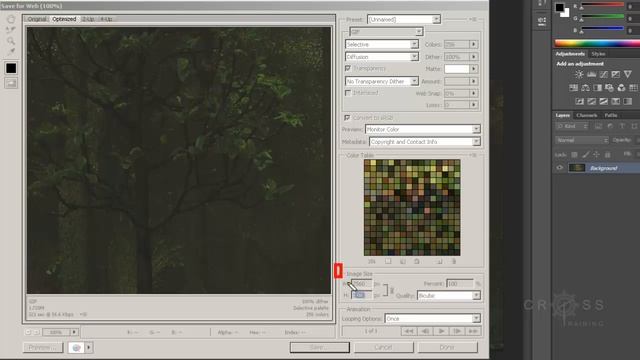Click the white Matte color swatch
This screenshot has height=360, width=640.
tap(456, 69)
